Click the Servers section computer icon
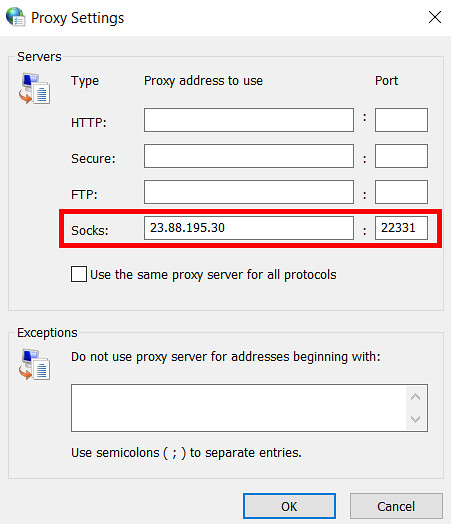451x524 pixels. coord(34,89)
